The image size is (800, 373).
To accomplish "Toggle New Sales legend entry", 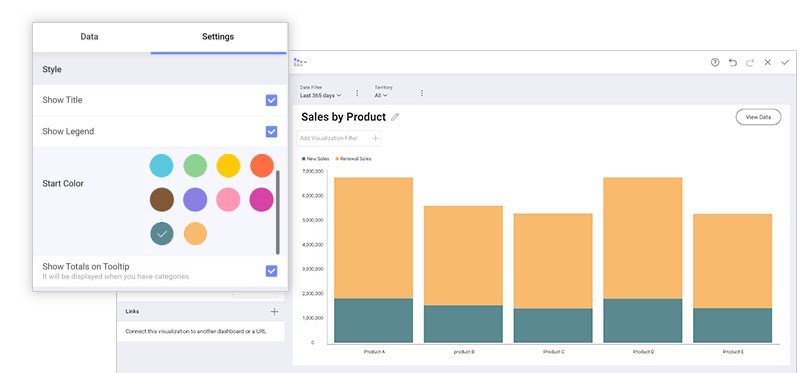I will pos(316,159).
